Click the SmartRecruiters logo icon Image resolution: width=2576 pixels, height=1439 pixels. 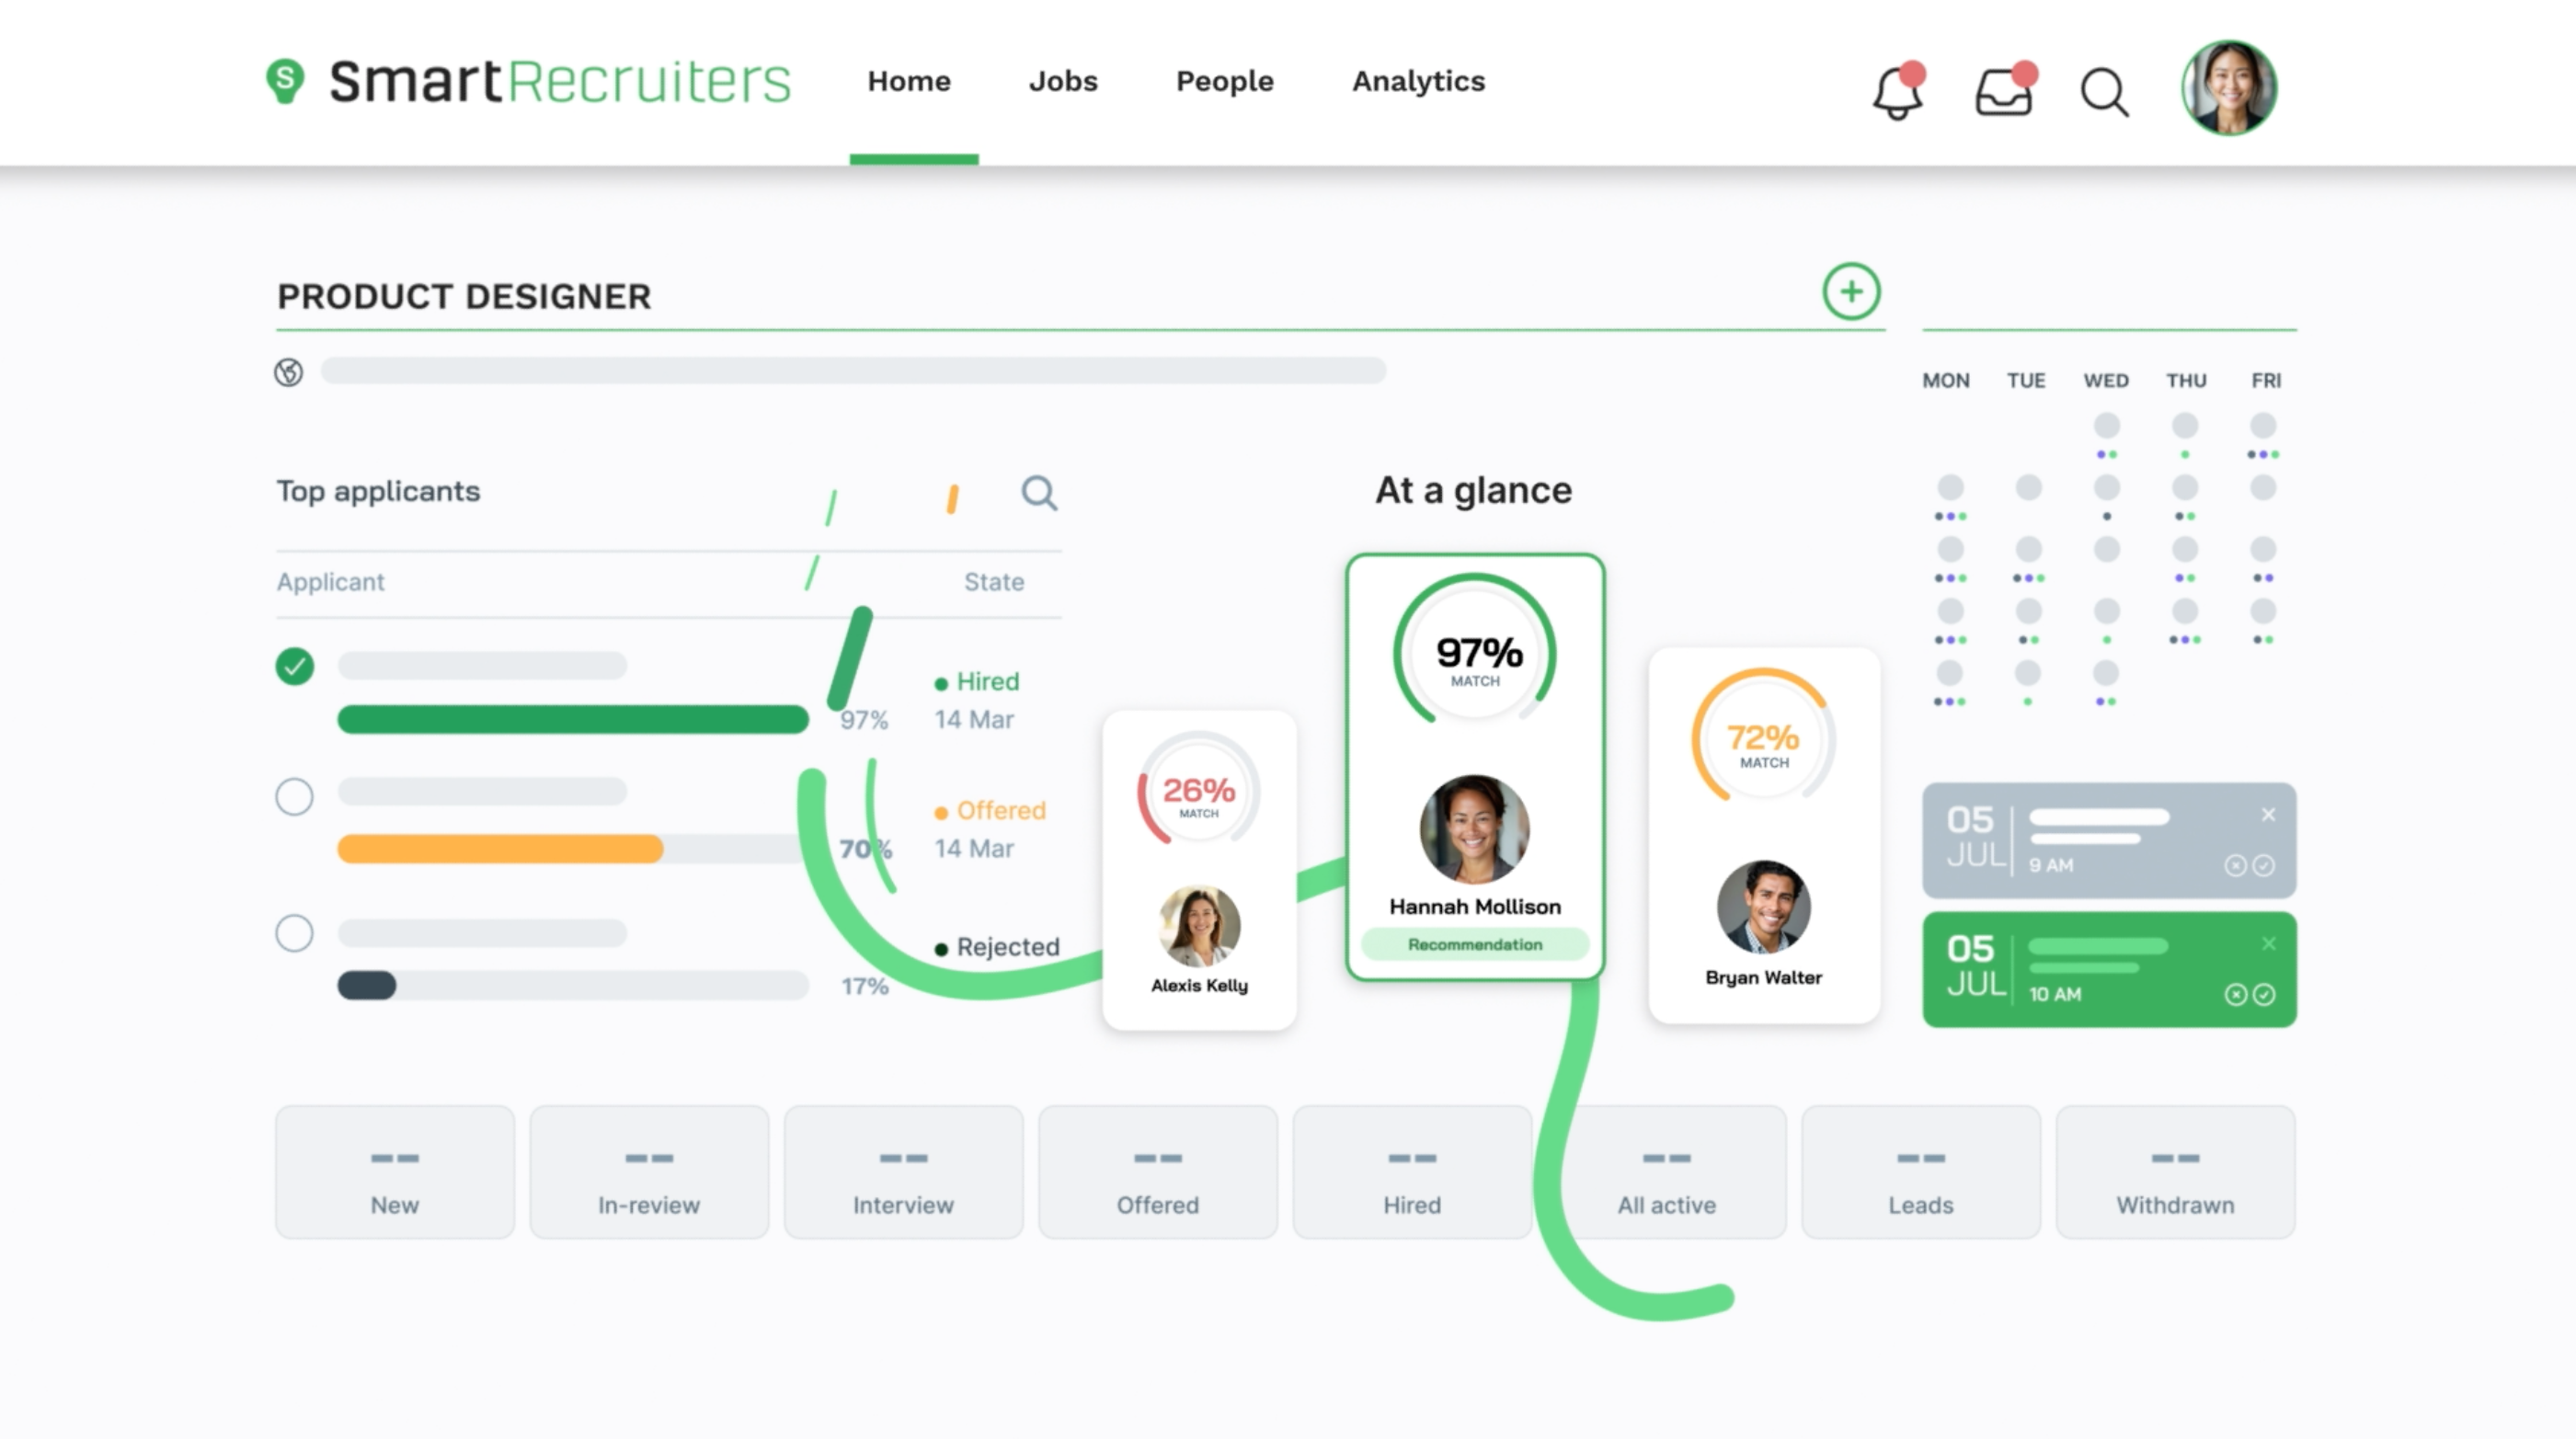[x=285, y=81]
